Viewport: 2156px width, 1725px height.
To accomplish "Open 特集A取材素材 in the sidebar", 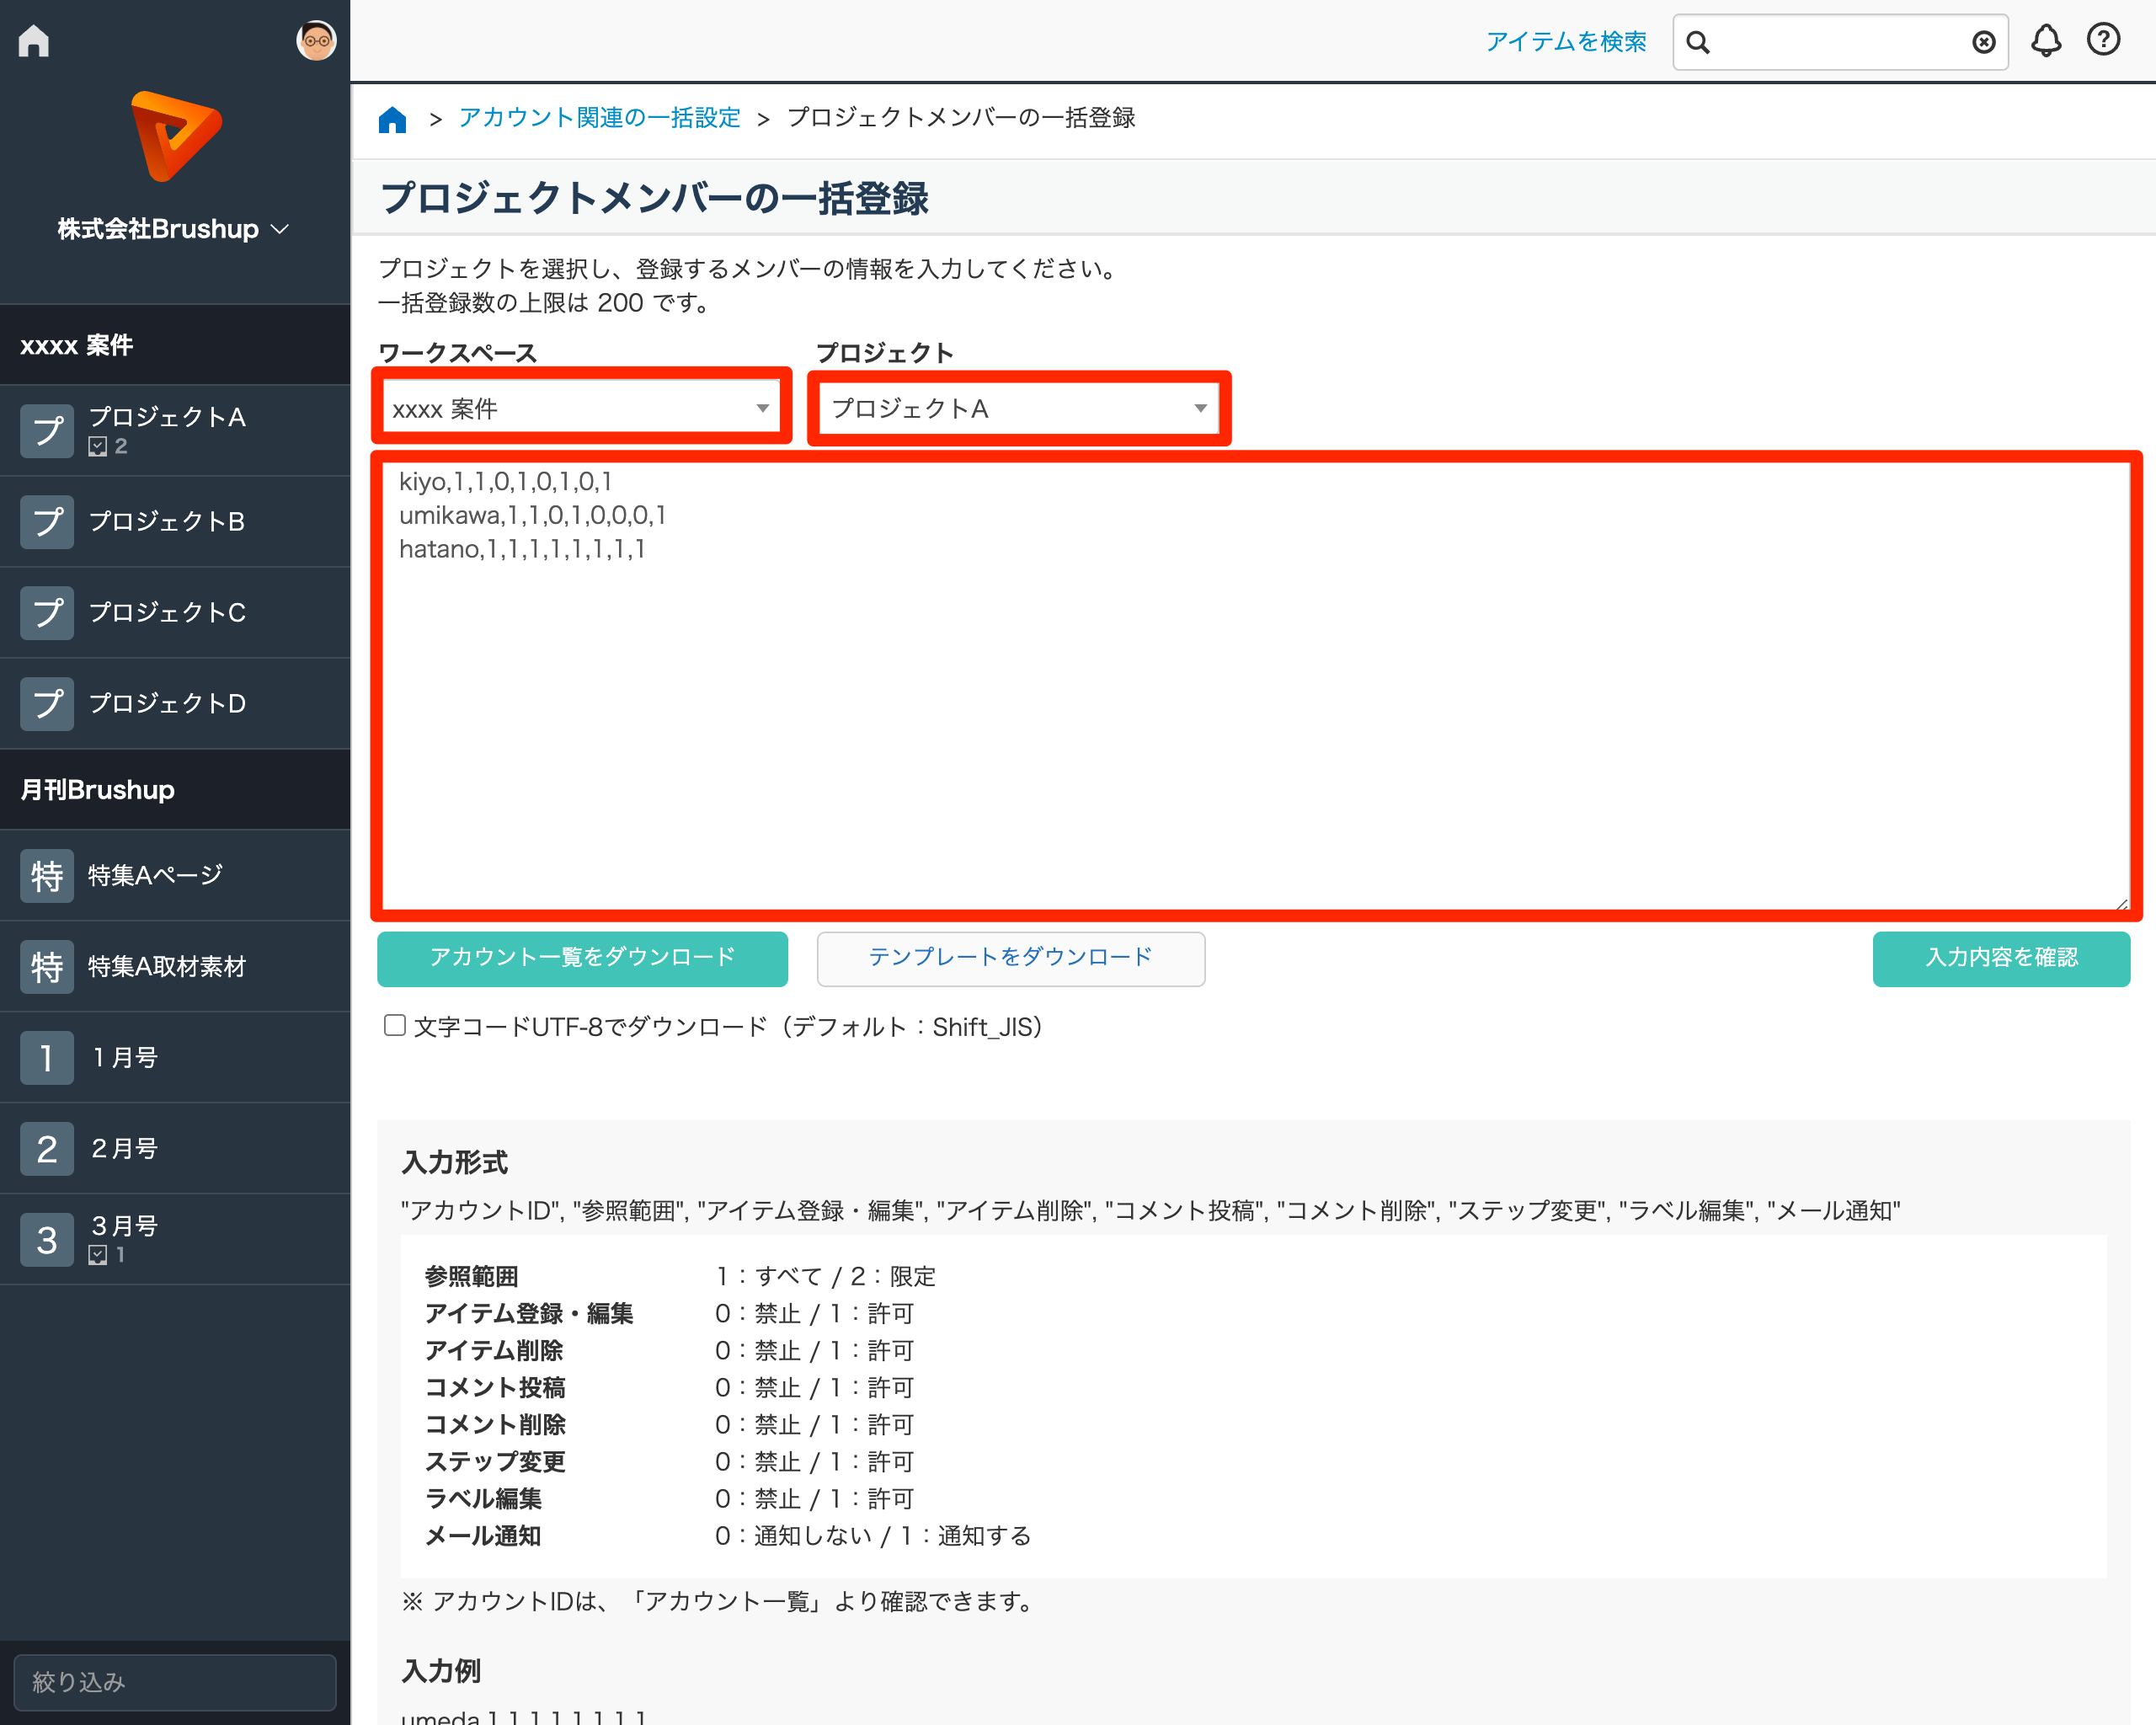I will [167, 966].
